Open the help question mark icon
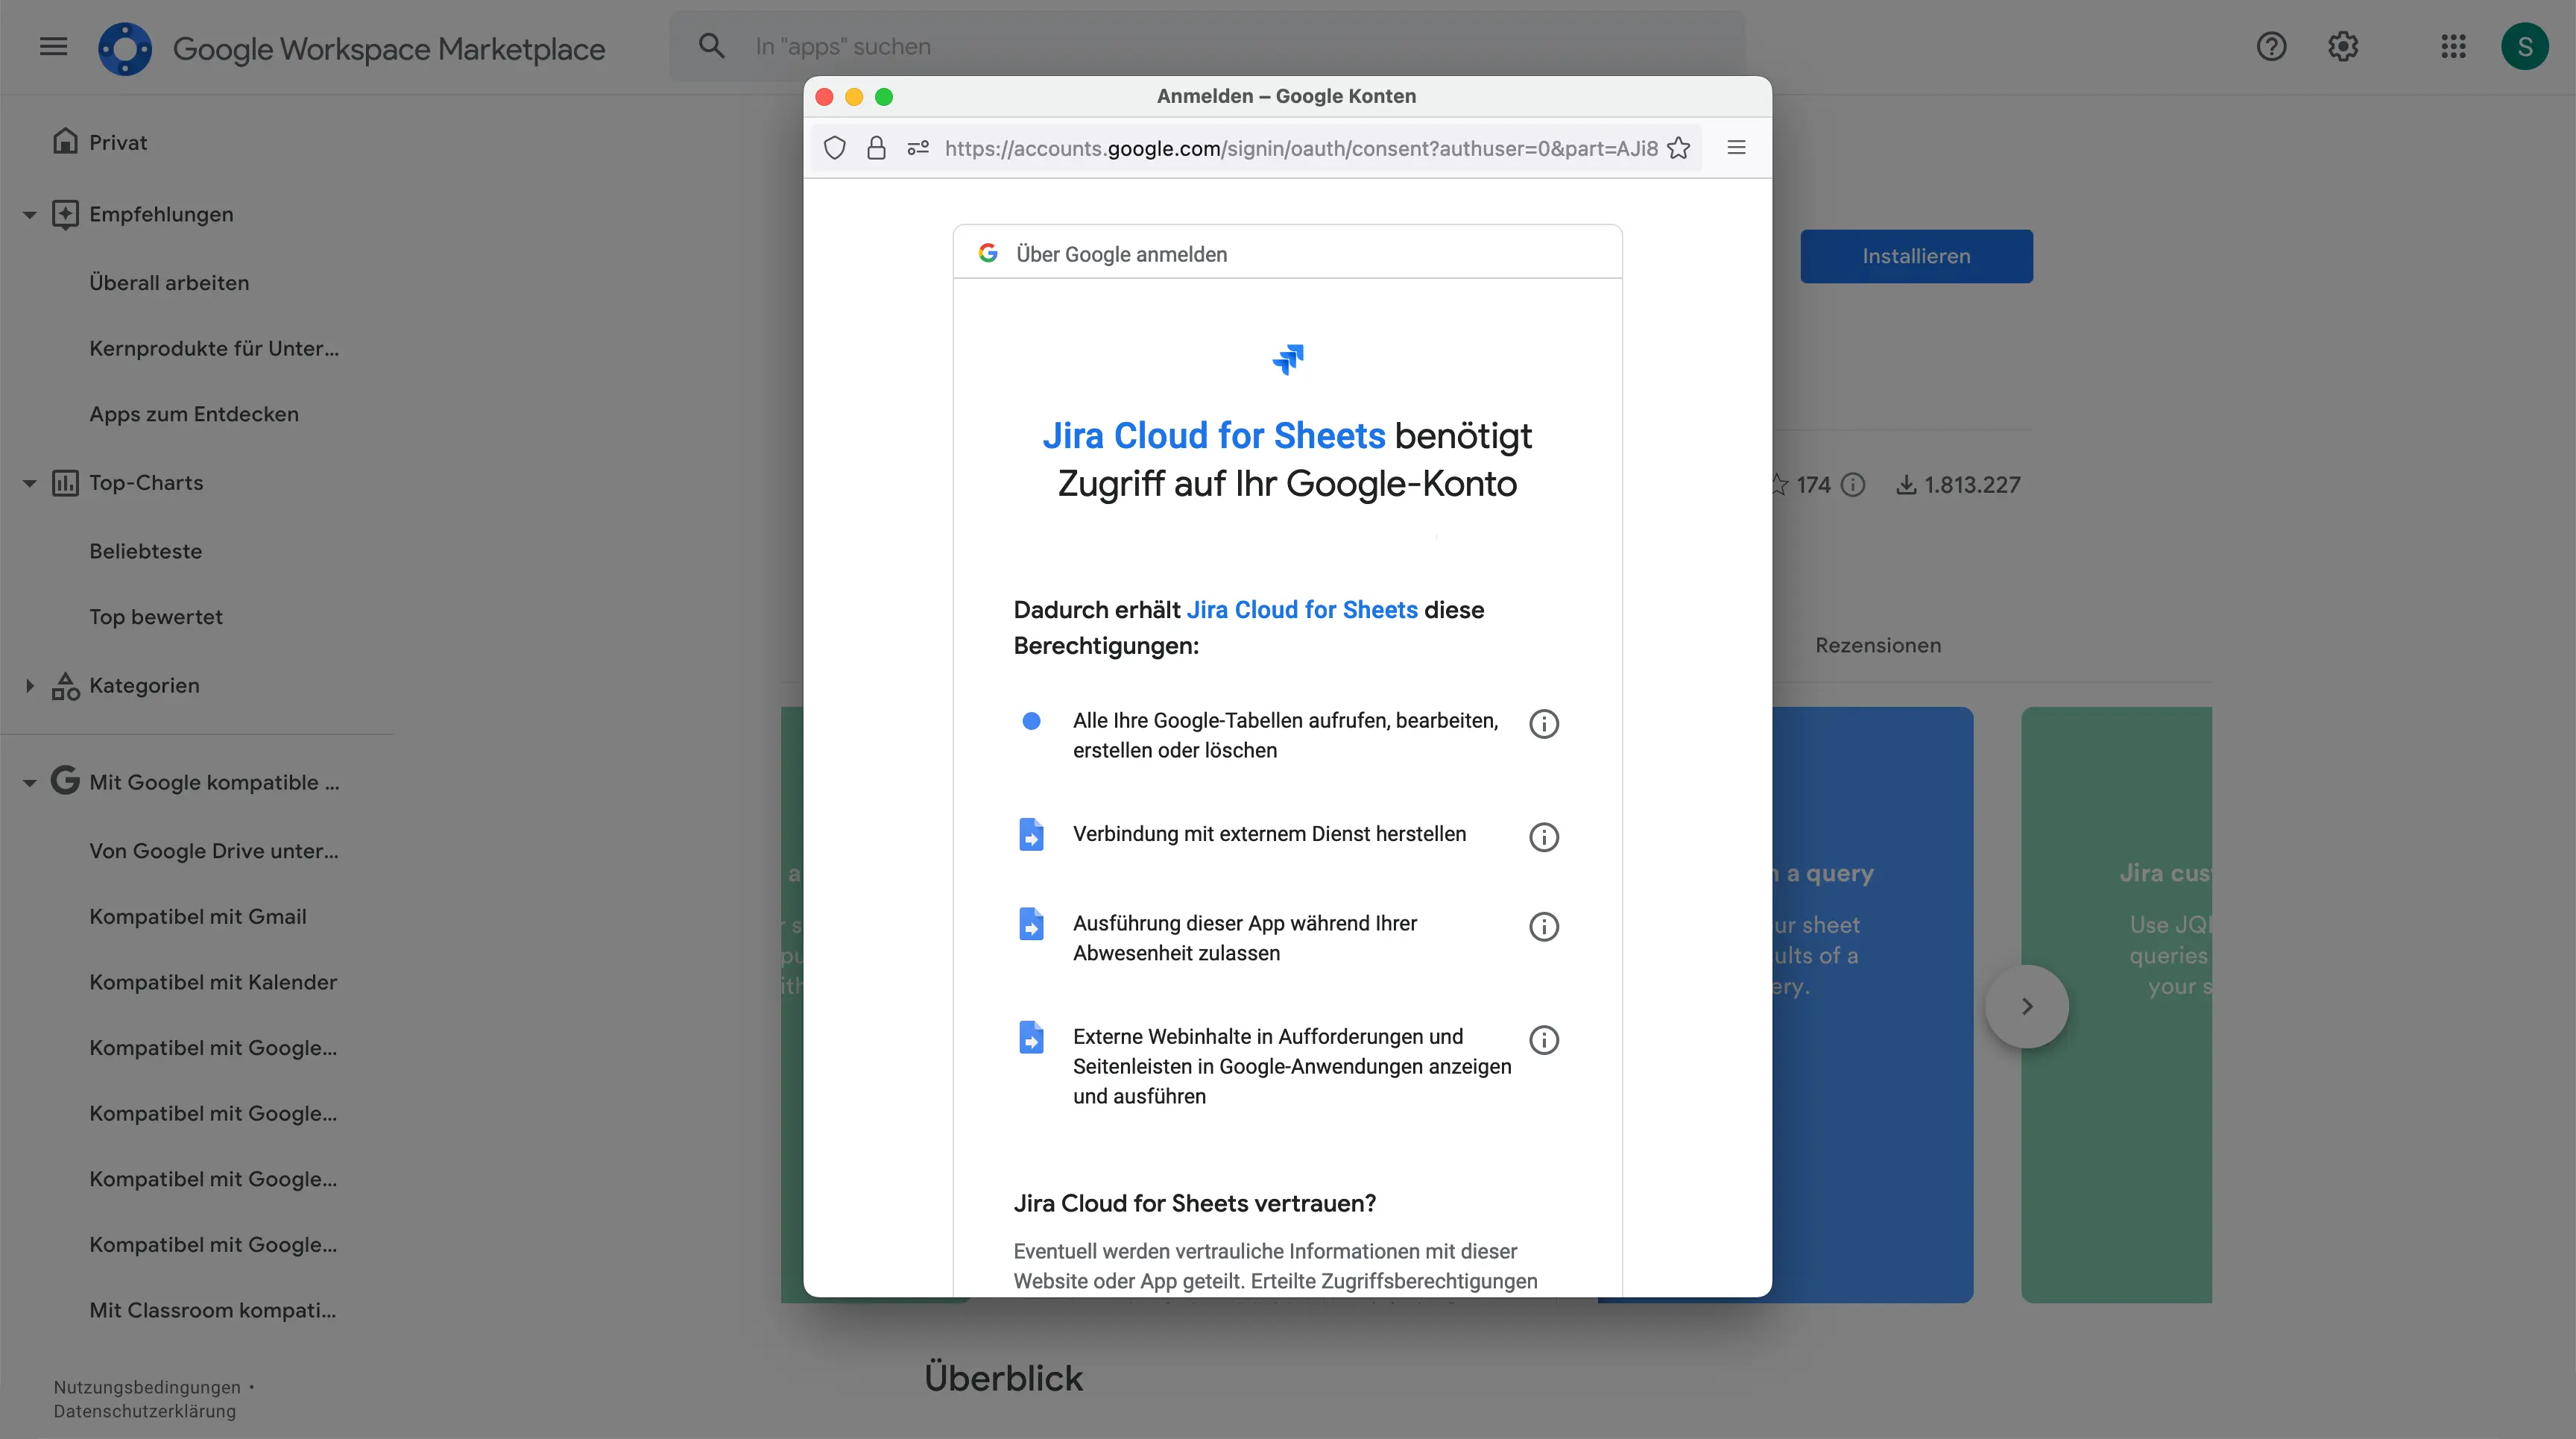The height and width of the screenshot is (1439, 2576). pos(2271,46)
